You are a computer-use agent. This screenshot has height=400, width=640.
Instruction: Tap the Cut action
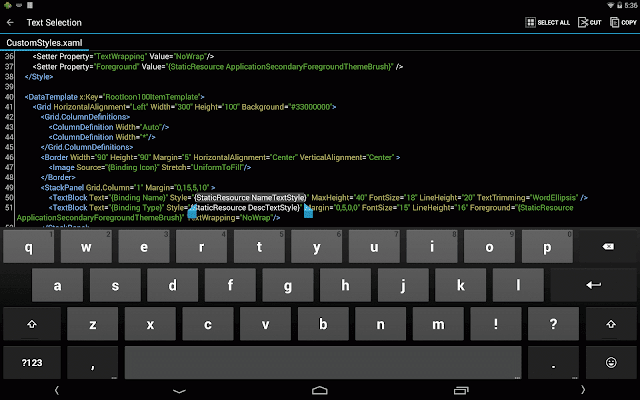tap(590, 22)
